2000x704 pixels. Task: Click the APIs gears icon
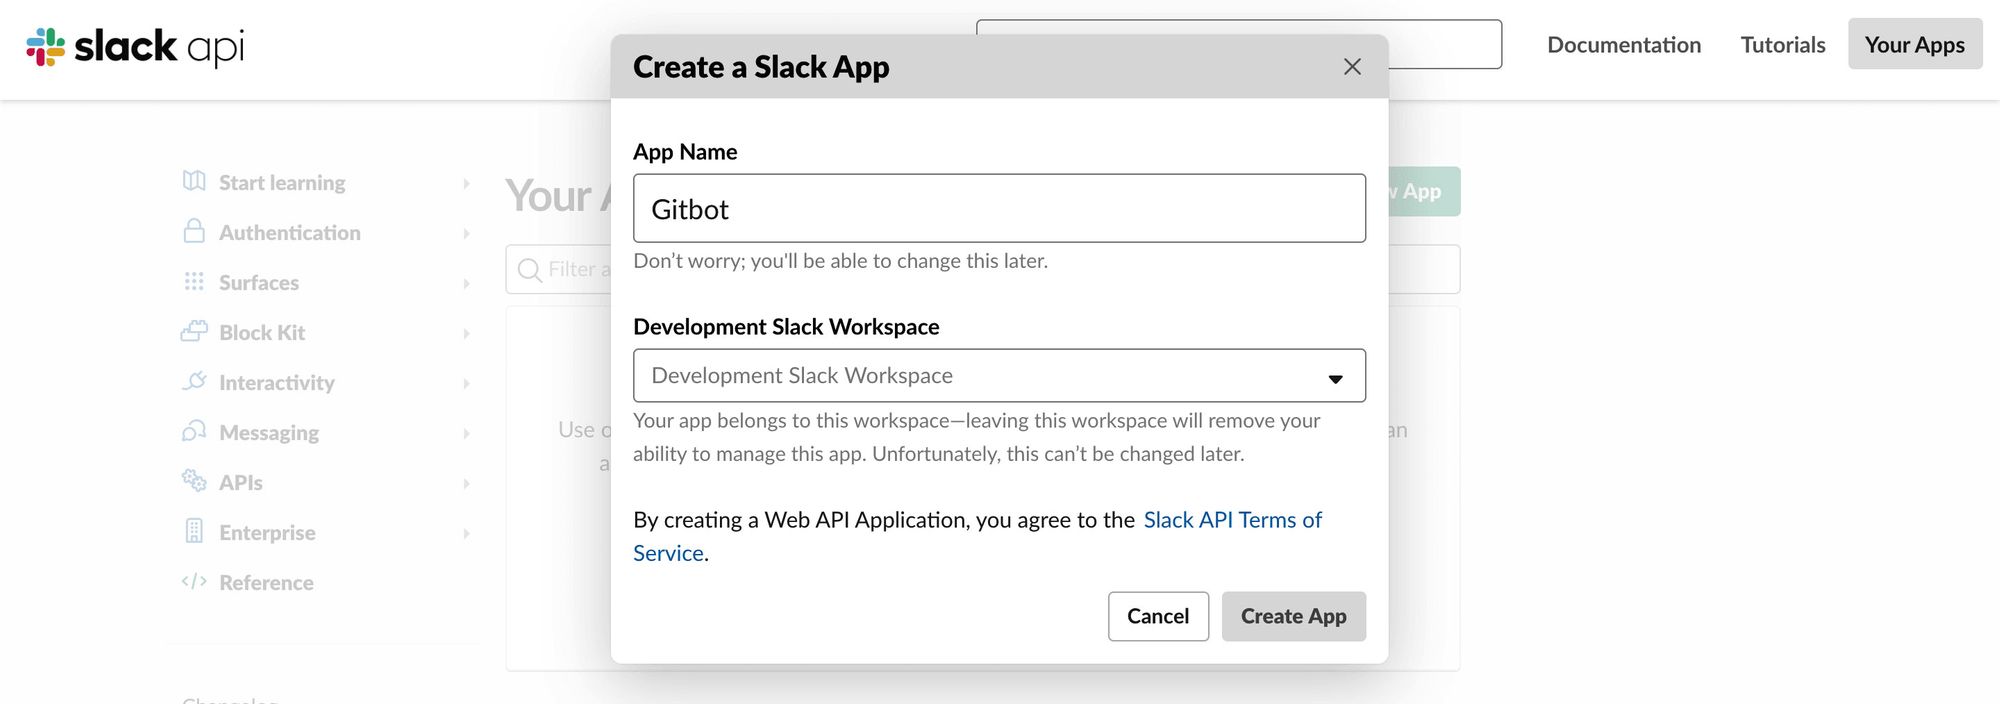coord(194,480)
